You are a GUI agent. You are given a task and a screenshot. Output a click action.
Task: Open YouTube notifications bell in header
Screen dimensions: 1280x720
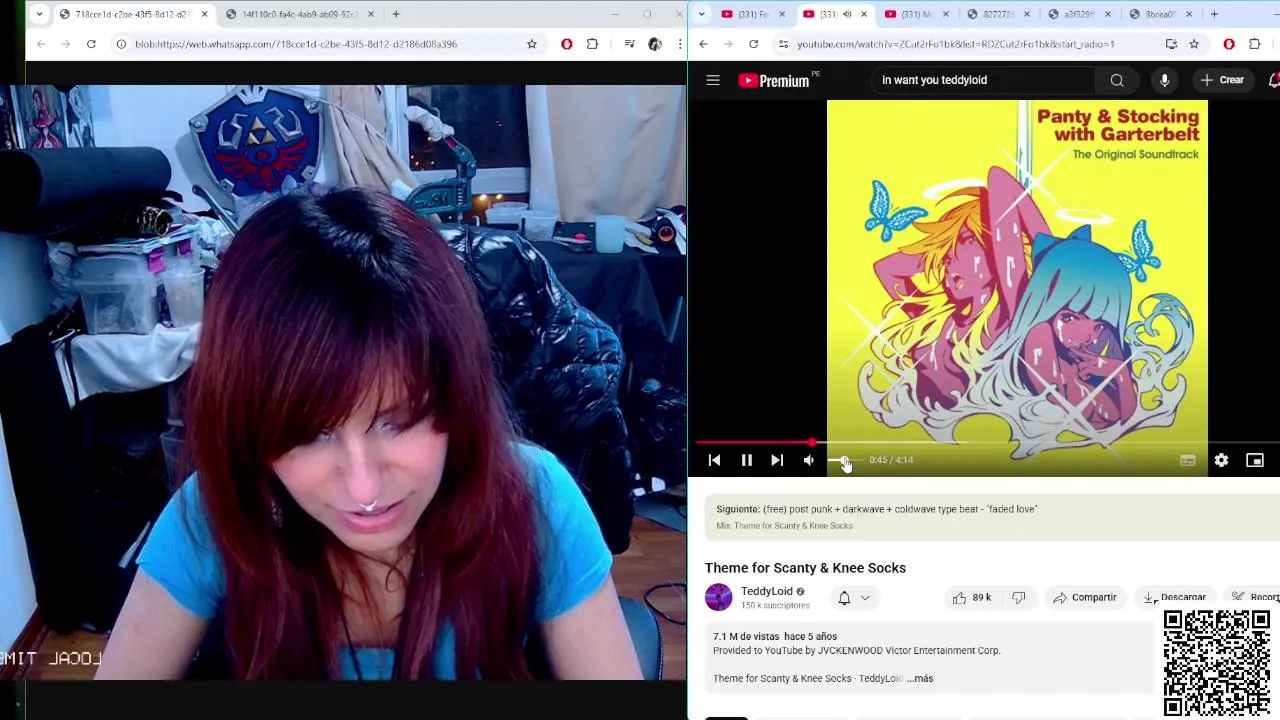pos(1273,80)
